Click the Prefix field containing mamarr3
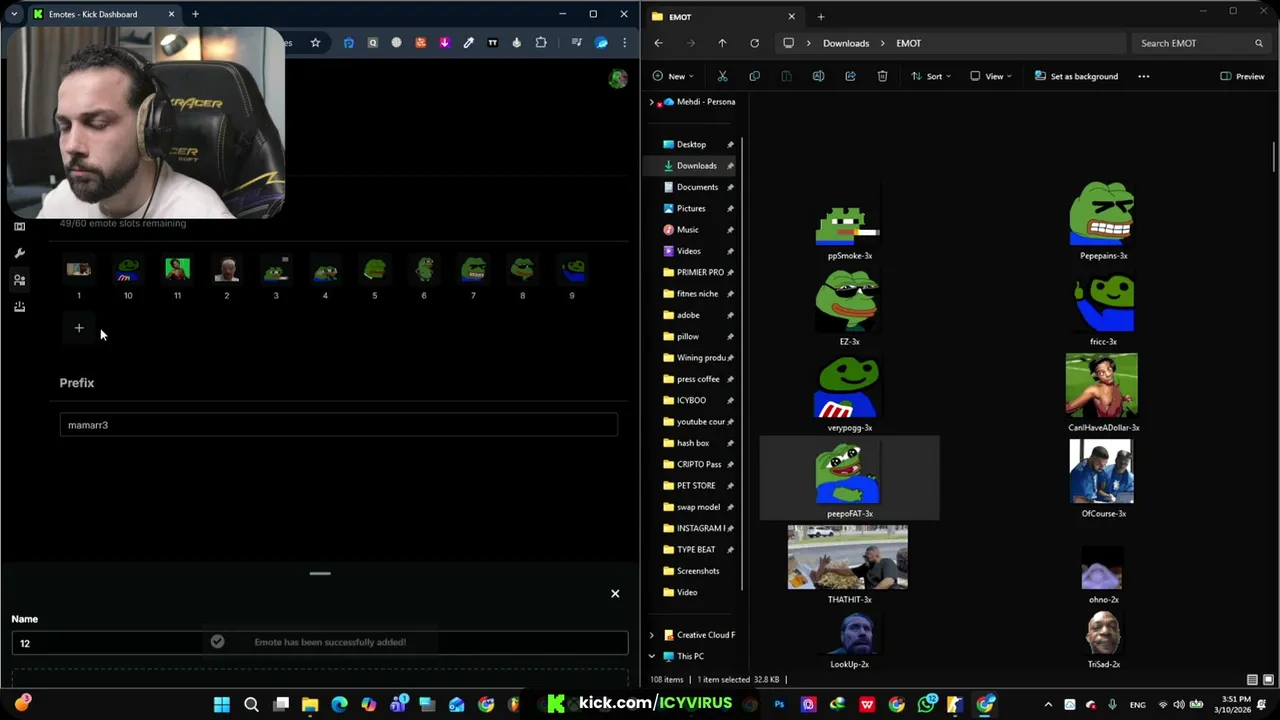Image resolution: width=1280 pixels, height=720 pixels. (x=338, y=425)
